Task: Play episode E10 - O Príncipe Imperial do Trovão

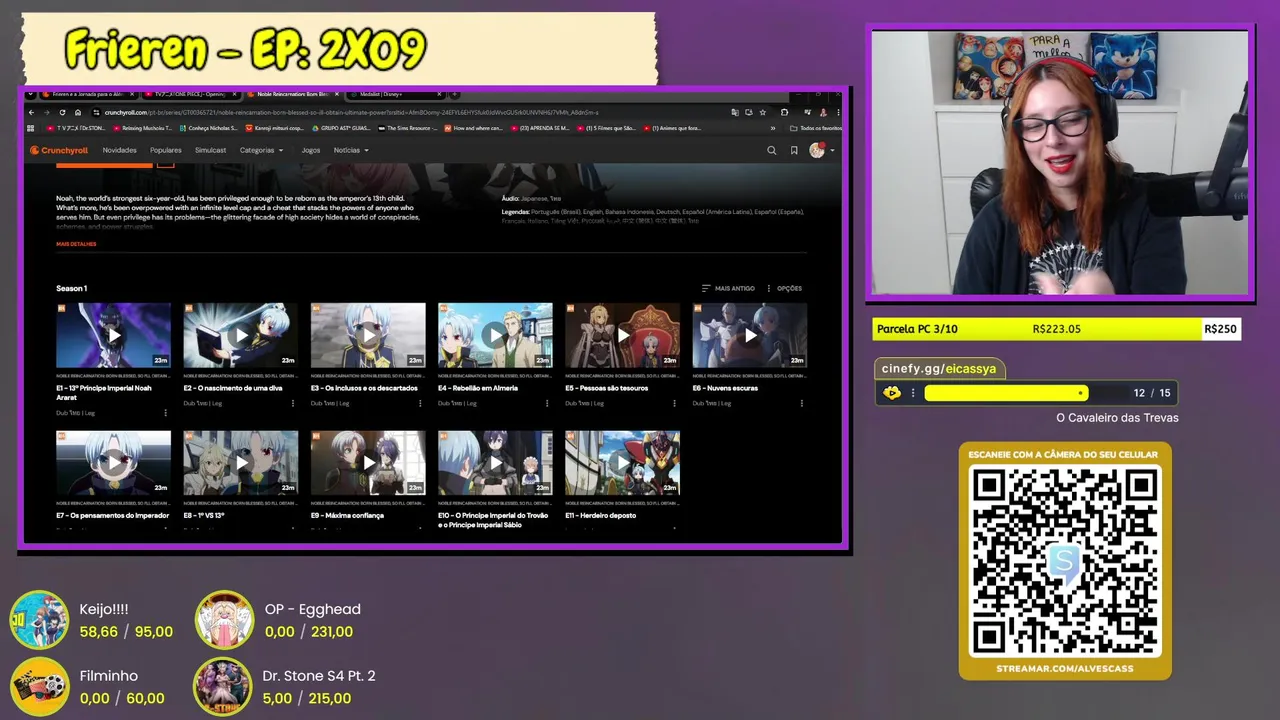Action: pos(495,463)
